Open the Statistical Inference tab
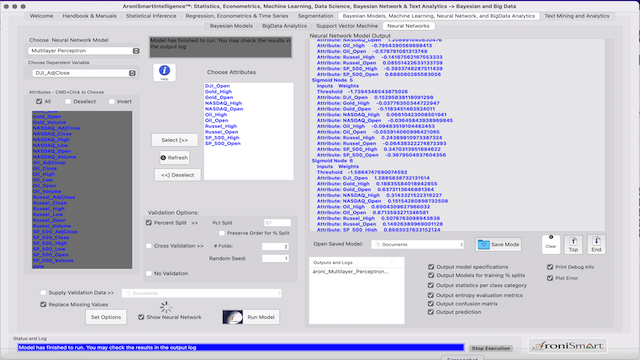640x360 pixels. (151, 16)
